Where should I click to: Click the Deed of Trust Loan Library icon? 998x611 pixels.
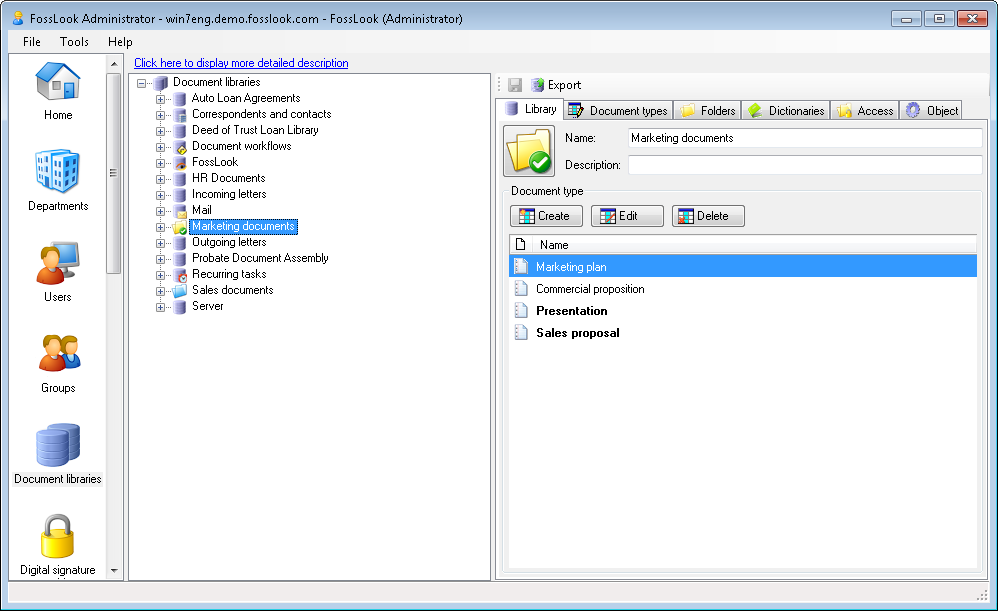[180, 130]
